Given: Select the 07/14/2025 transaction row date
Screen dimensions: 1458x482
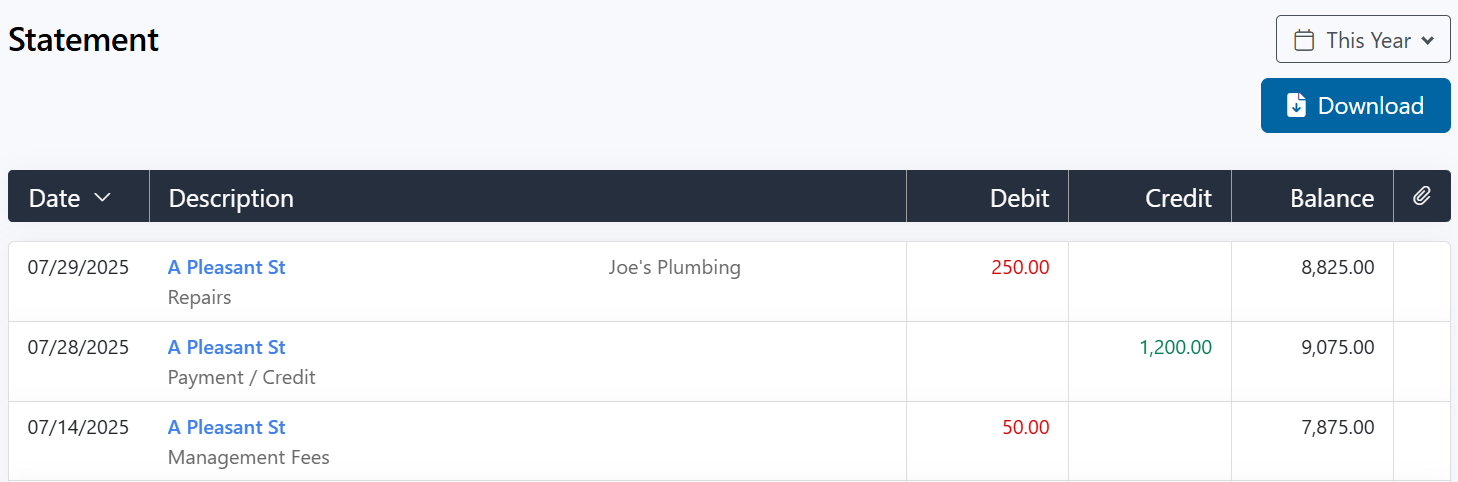Looking at the screenshot, I should click(78, 427).
